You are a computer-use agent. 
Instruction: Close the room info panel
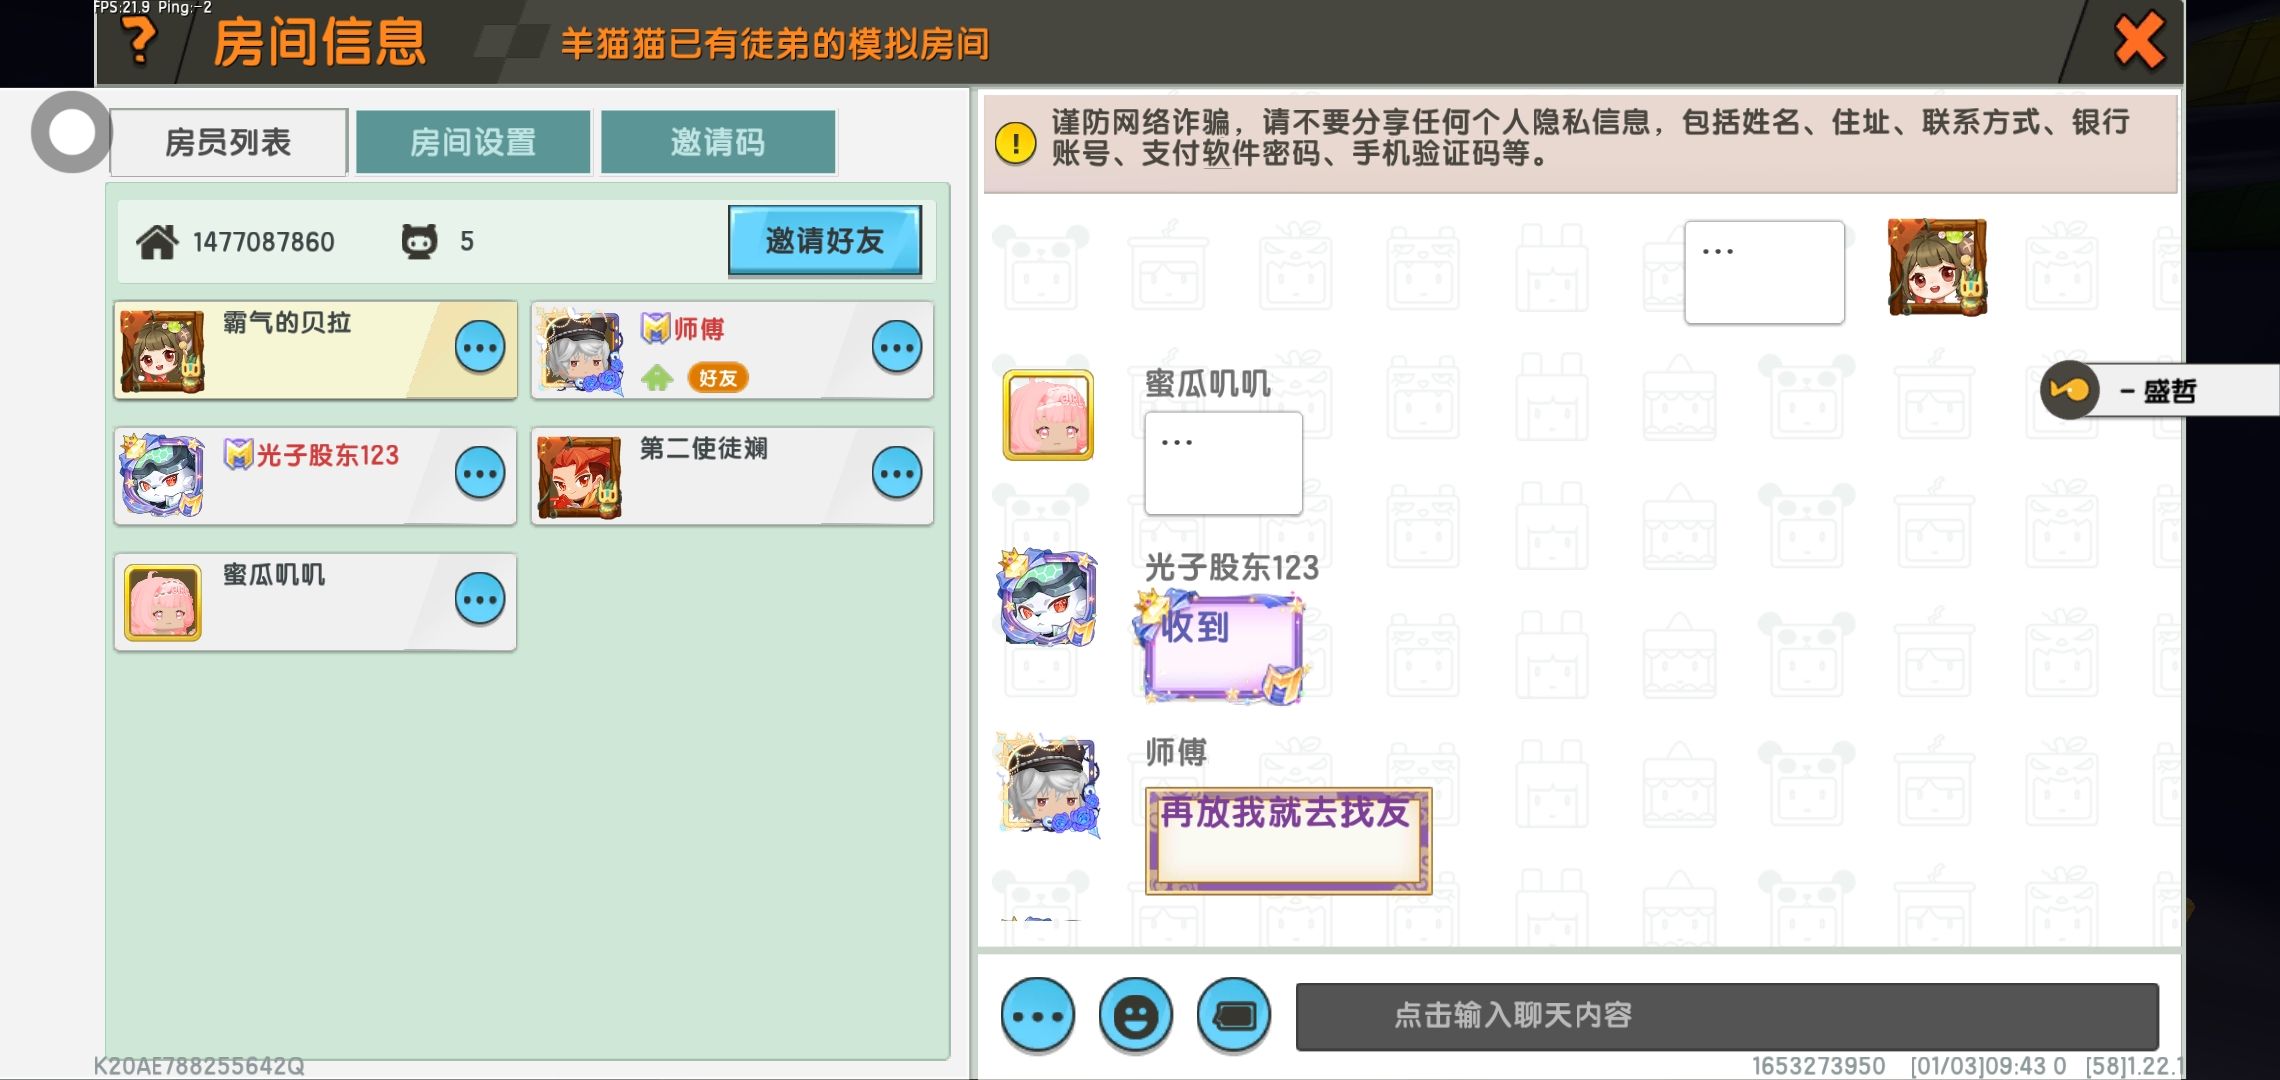[x=2139, y=41]
